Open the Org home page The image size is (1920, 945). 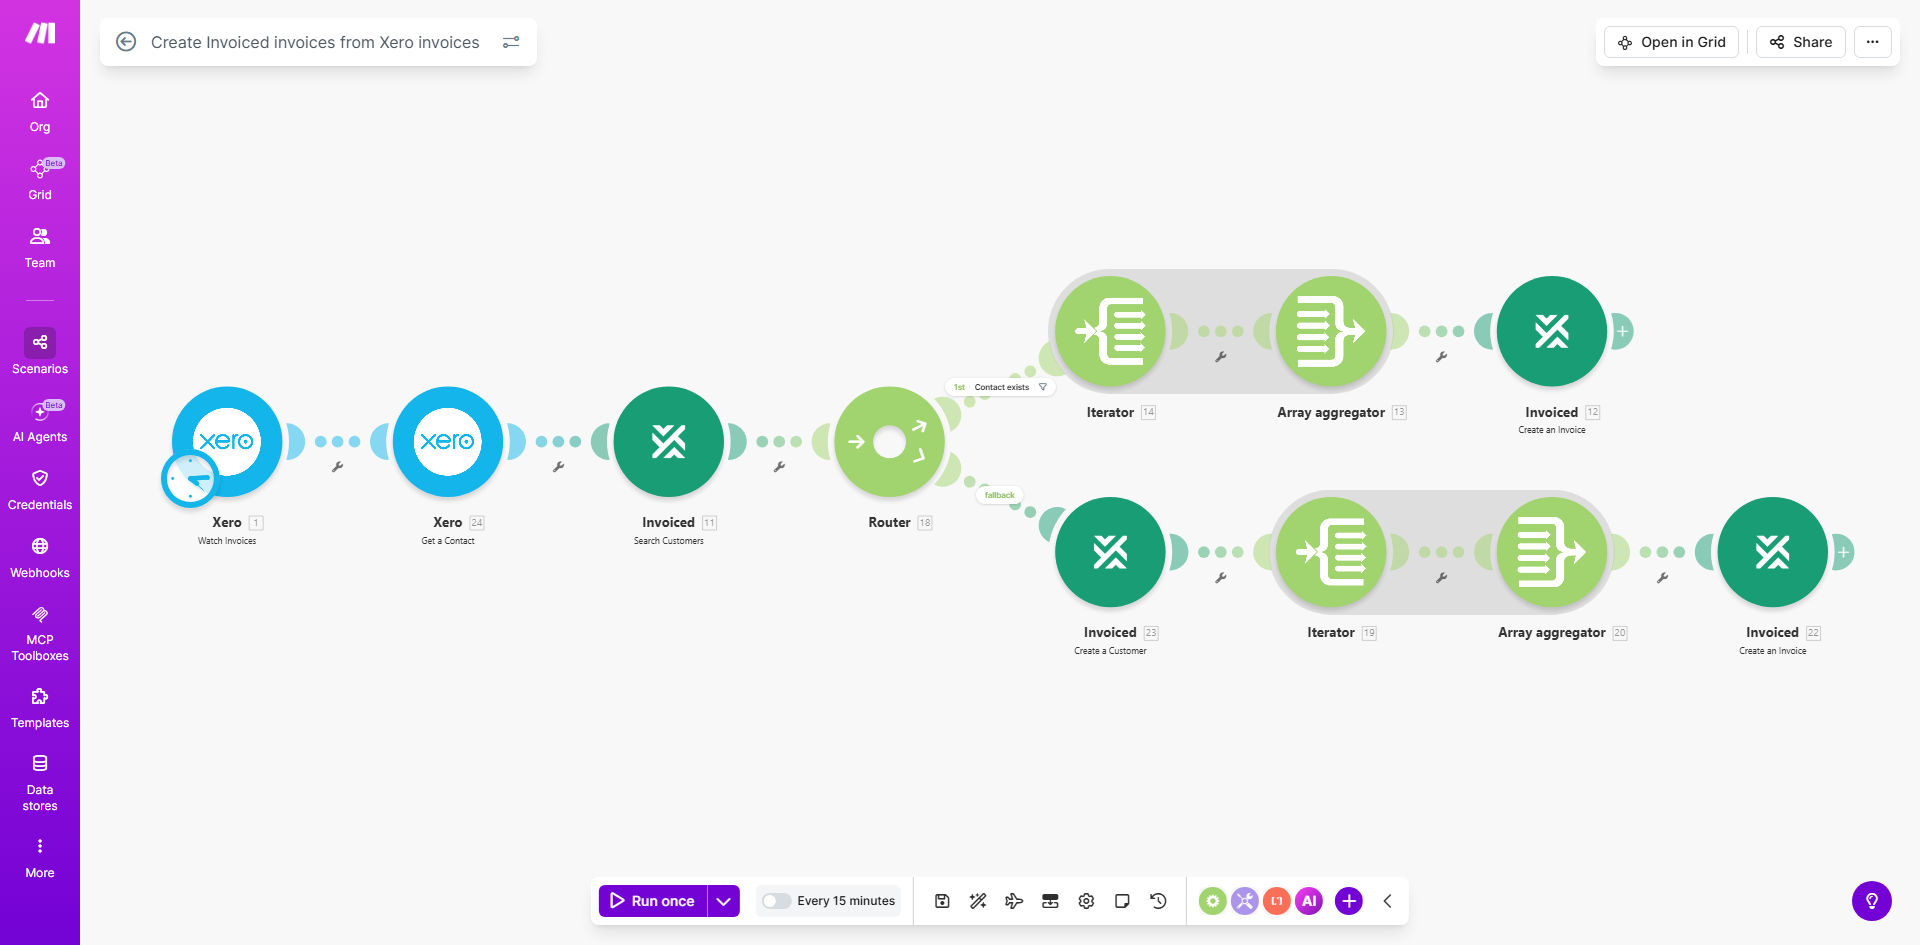coord(40,112)
